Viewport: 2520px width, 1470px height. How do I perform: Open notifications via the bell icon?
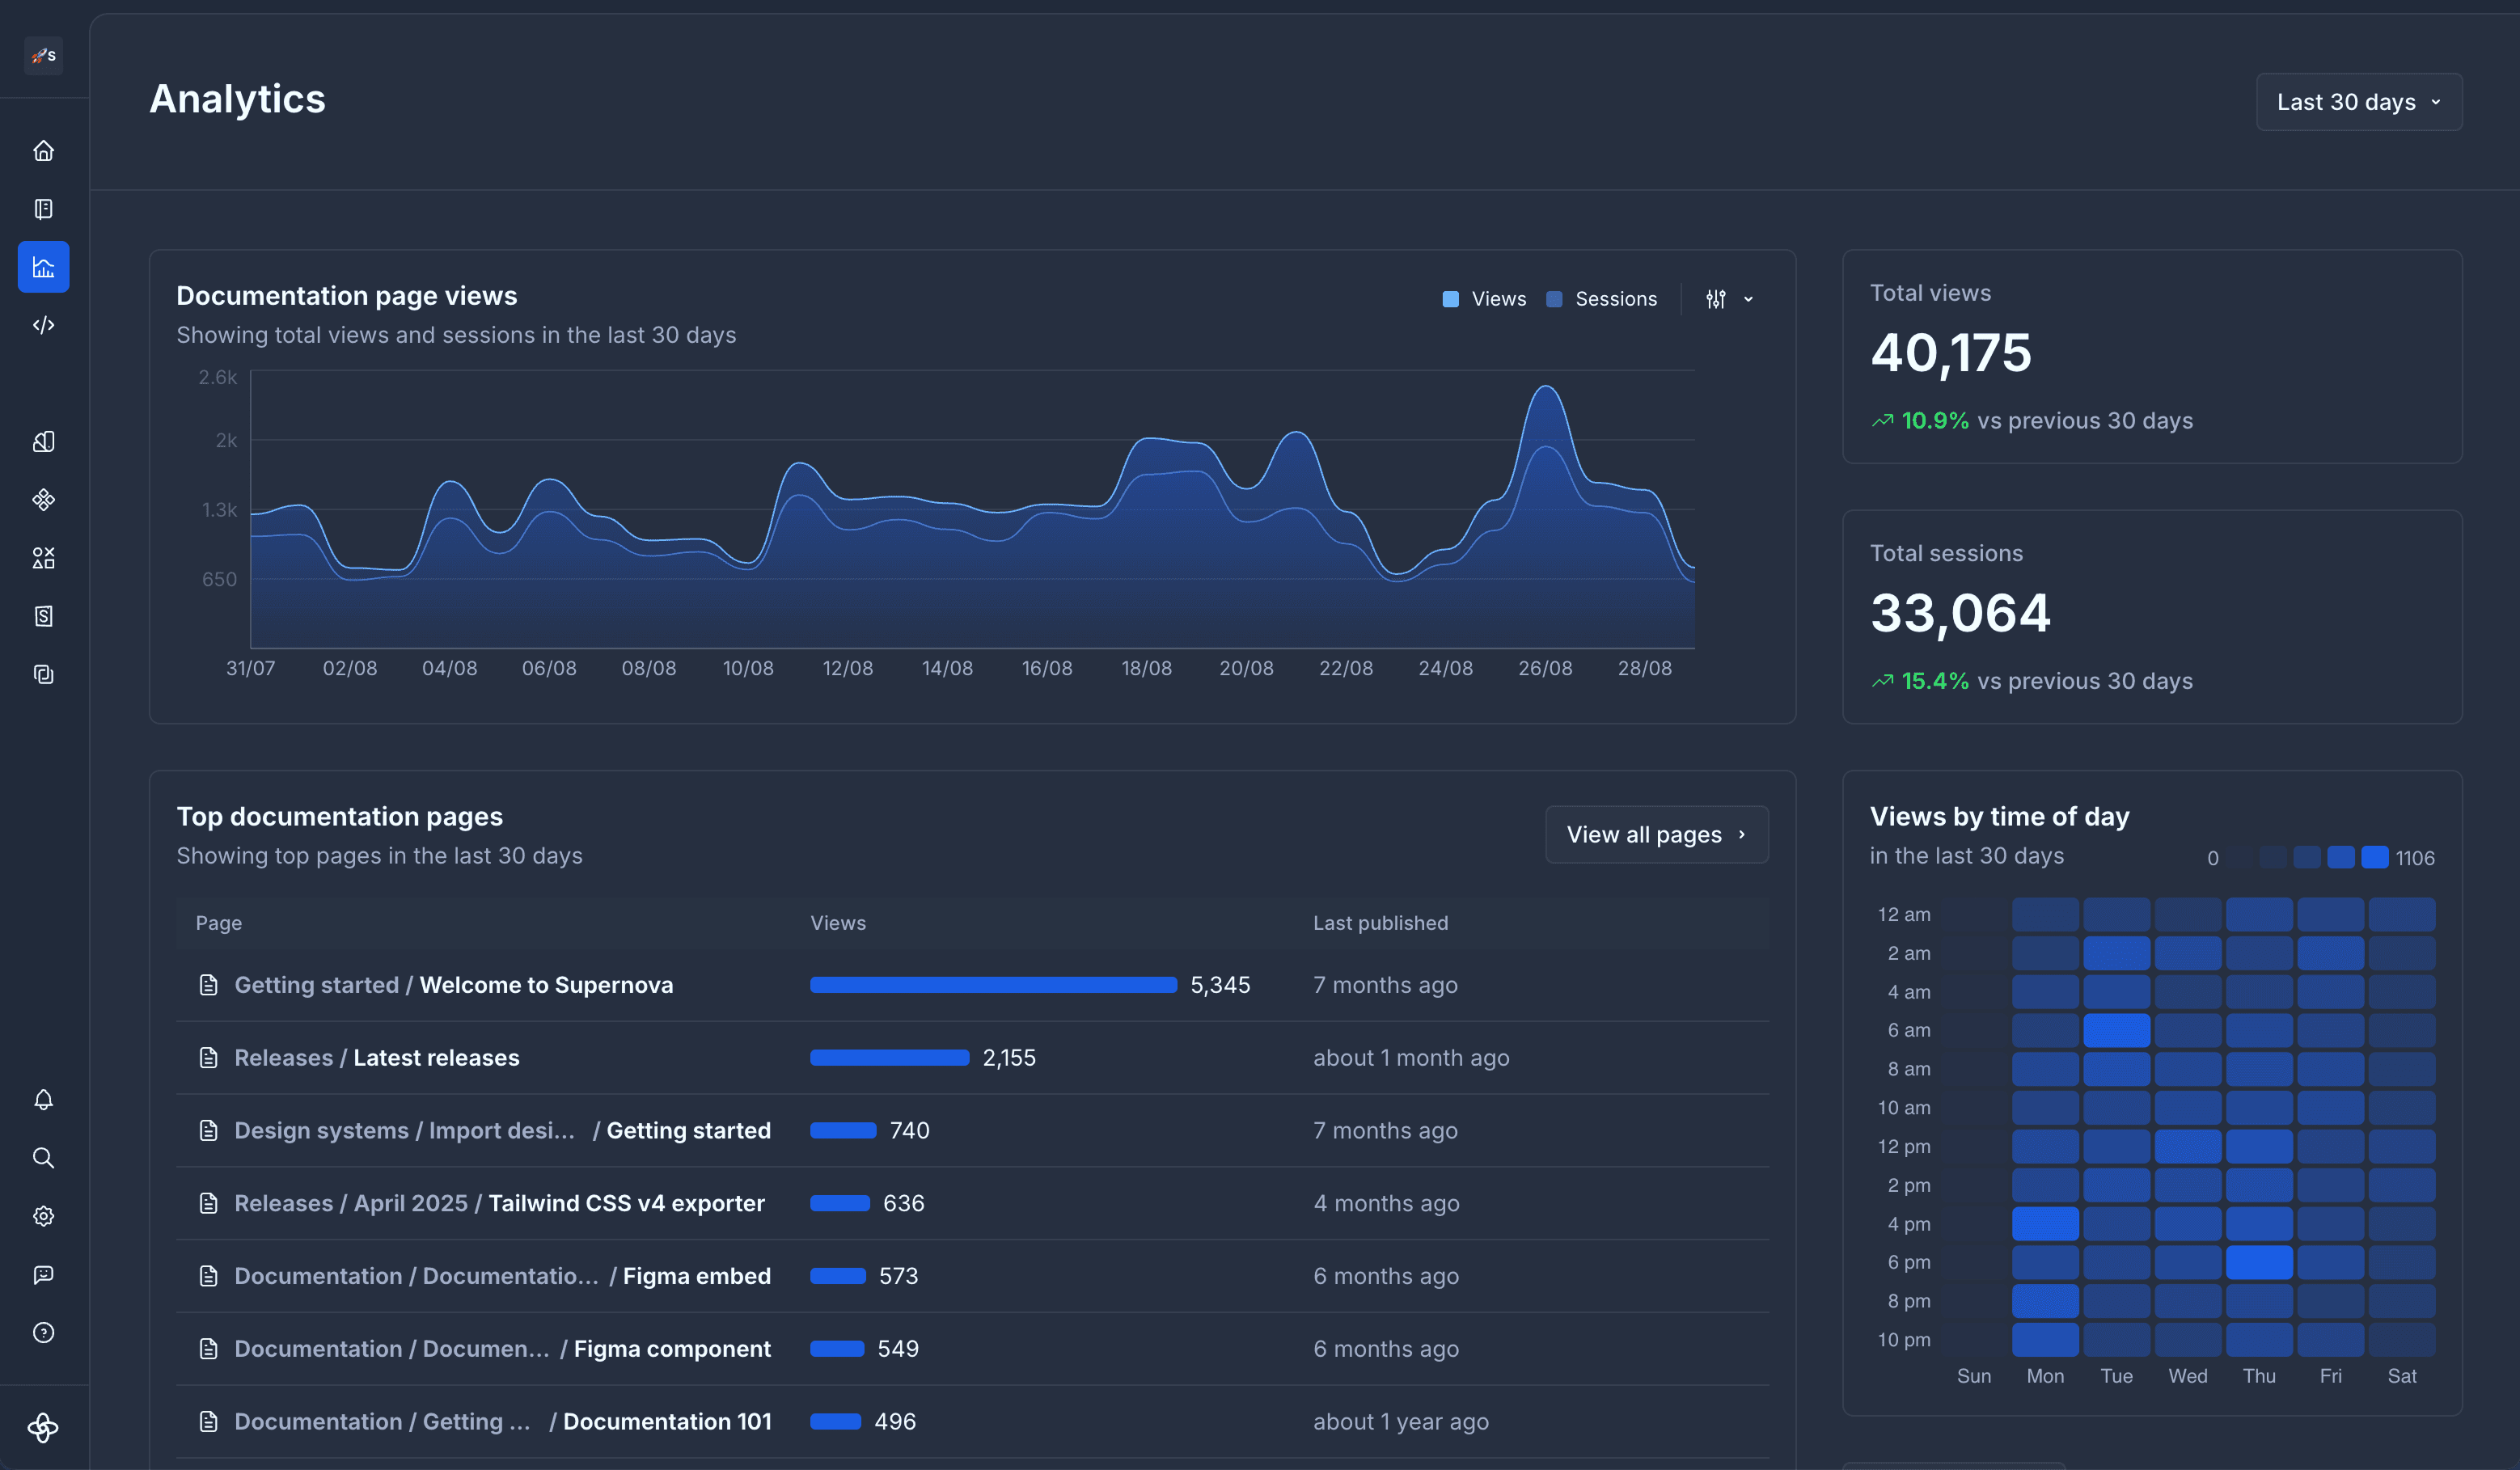click(44, 1099)
